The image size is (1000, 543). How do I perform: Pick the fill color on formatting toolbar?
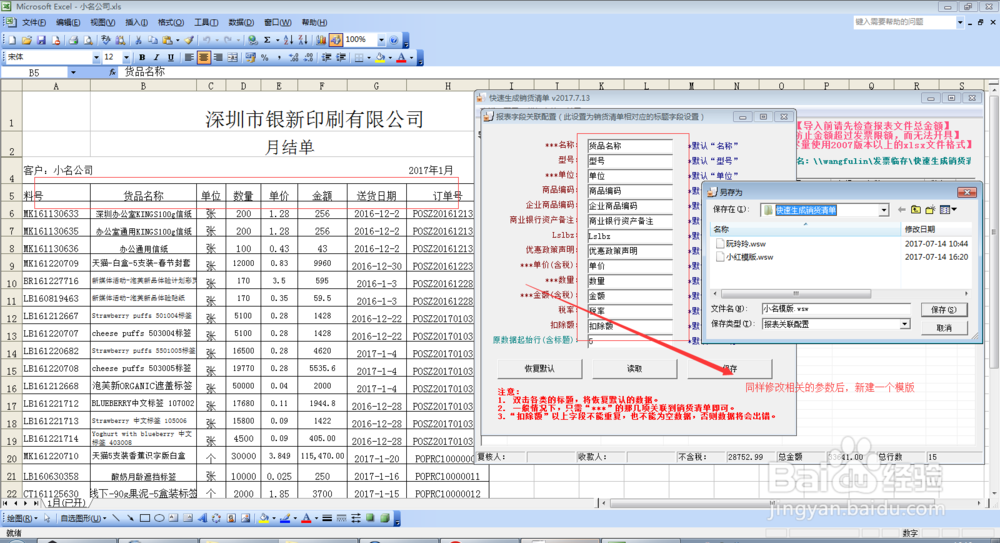[381, 57]
